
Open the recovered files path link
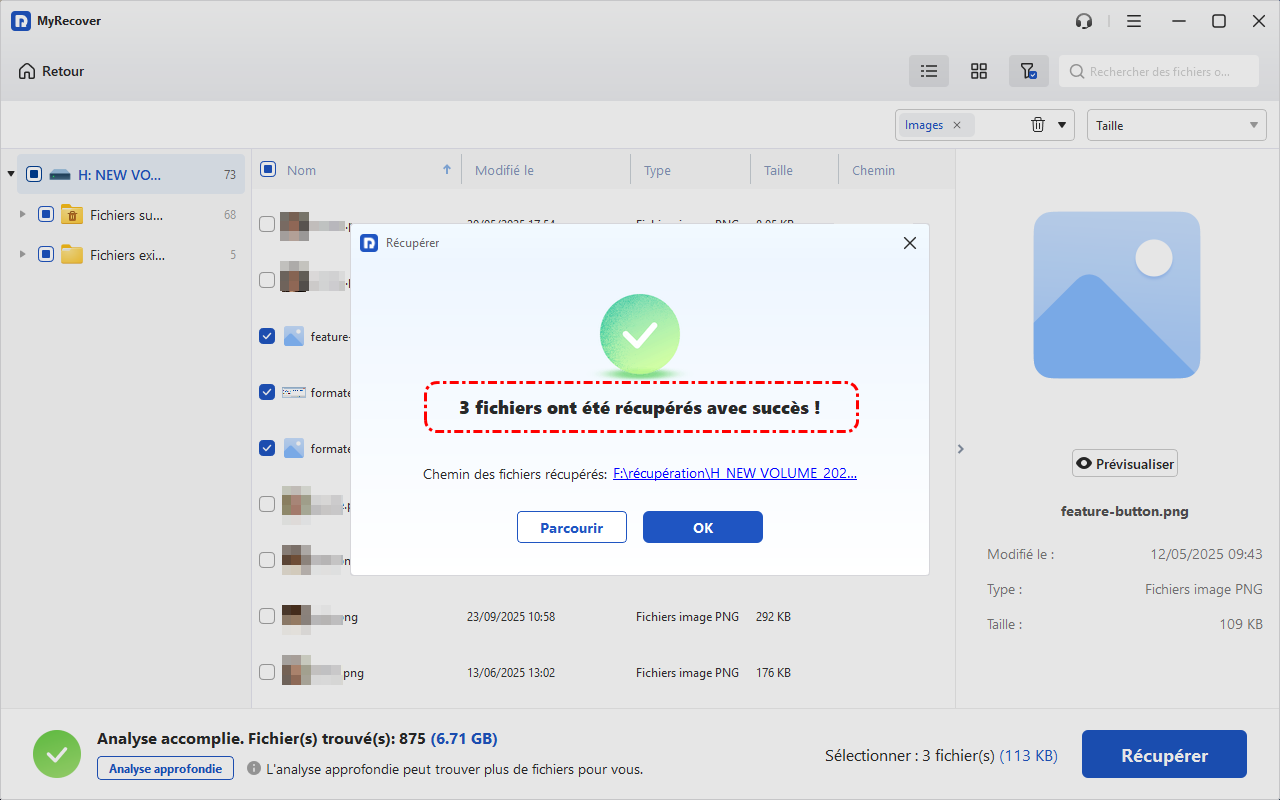click(734, 474)
